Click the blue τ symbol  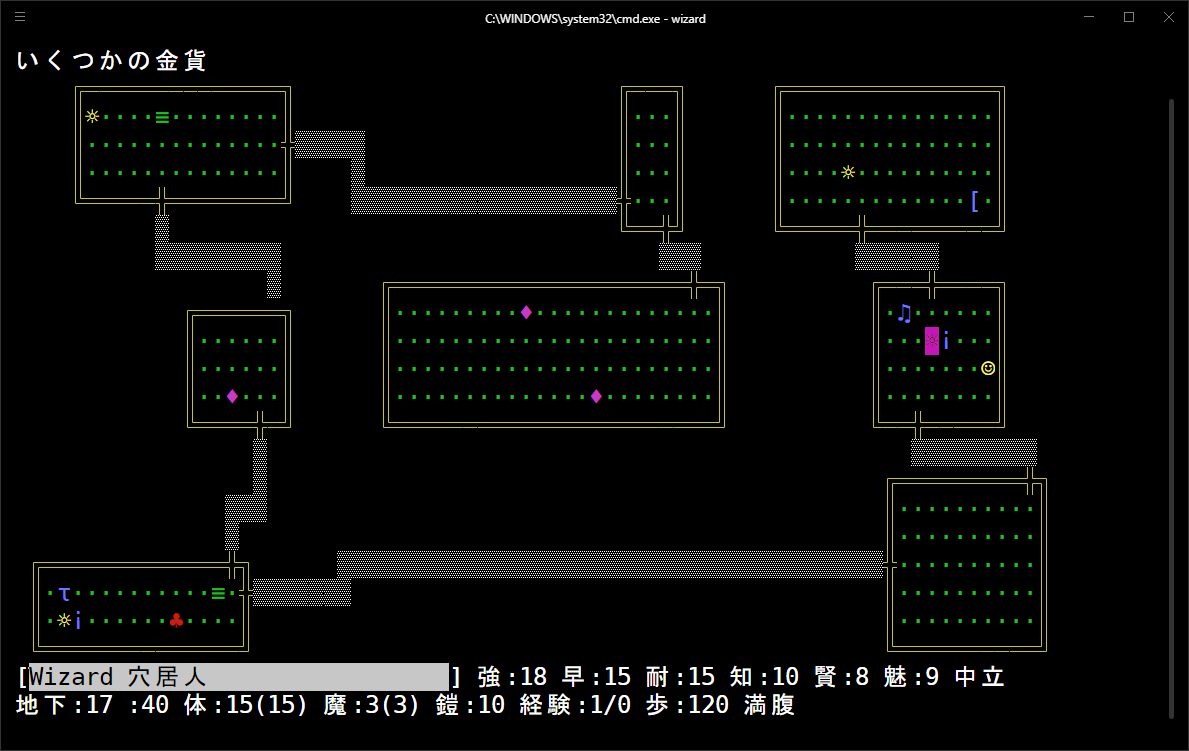(64, 593)
